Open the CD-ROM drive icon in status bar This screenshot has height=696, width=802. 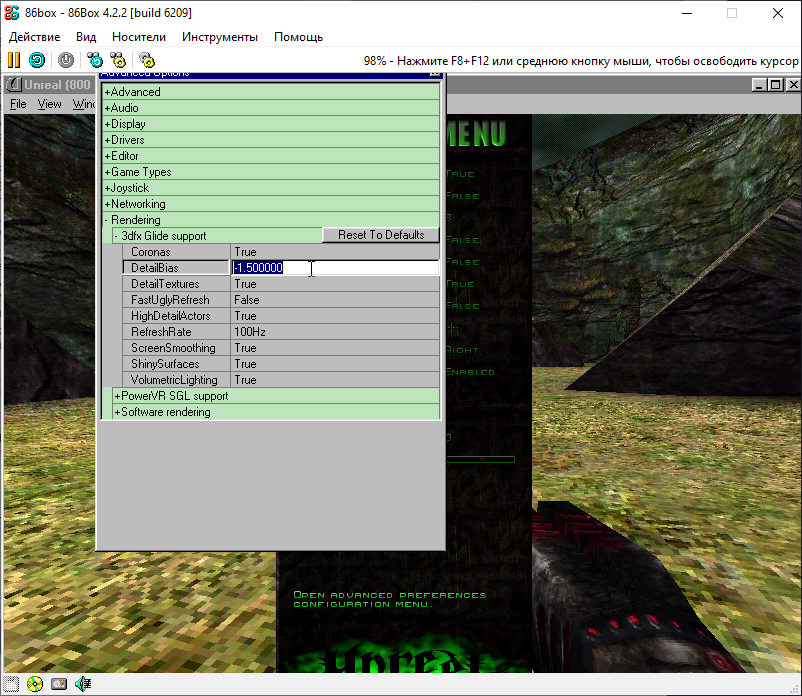35,685
